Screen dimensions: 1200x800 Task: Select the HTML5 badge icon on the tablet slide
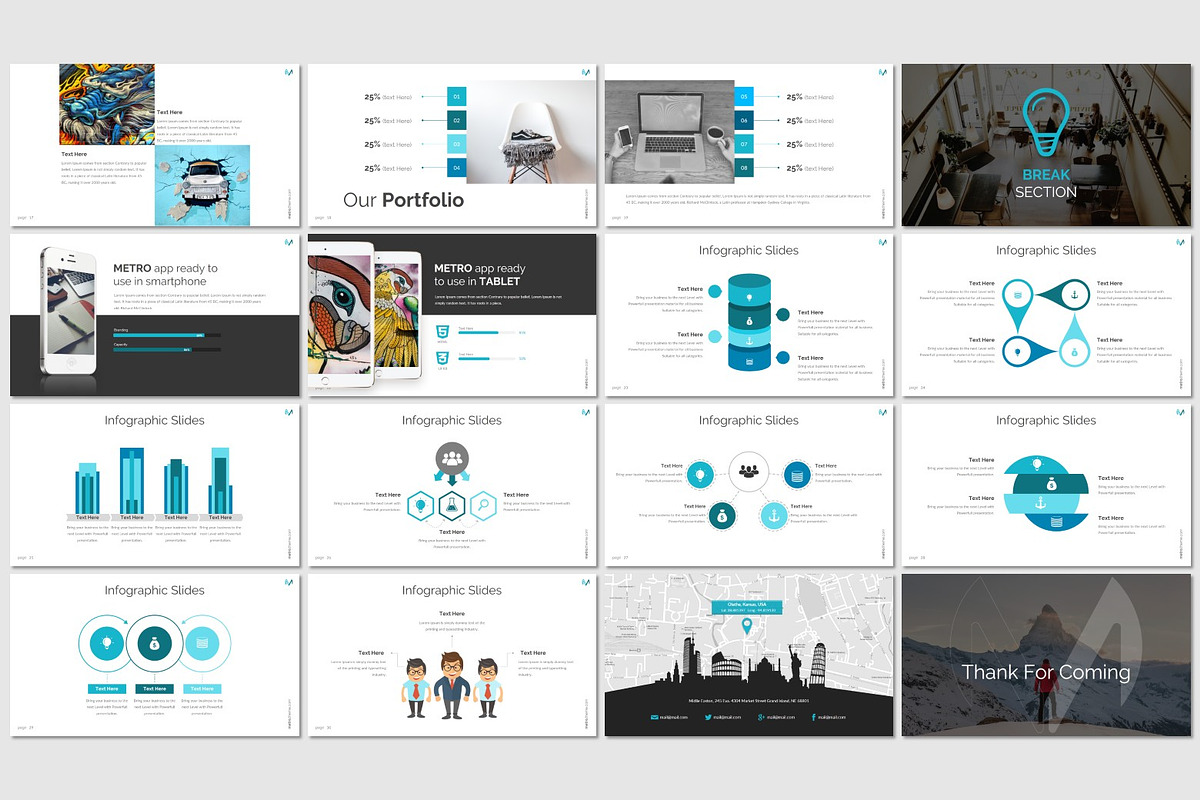(x=441, y=331)
